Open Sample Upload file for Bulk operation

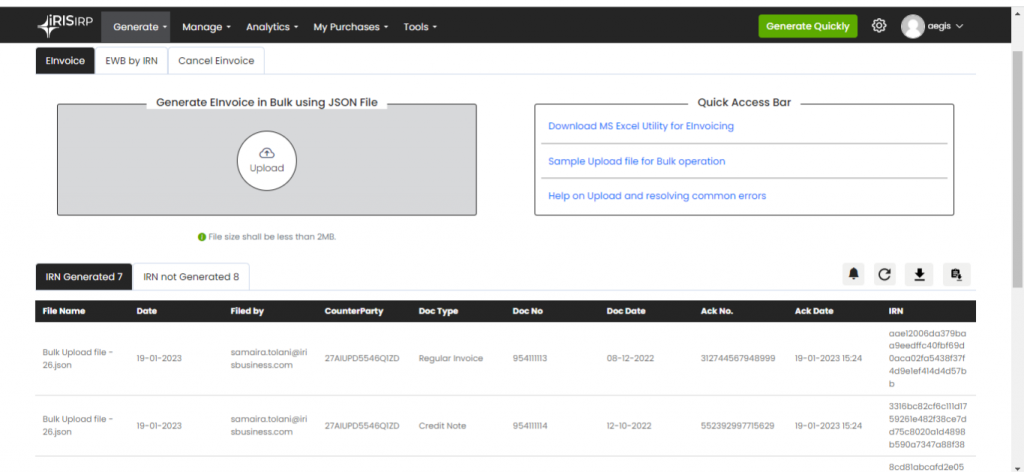[637, 161]
